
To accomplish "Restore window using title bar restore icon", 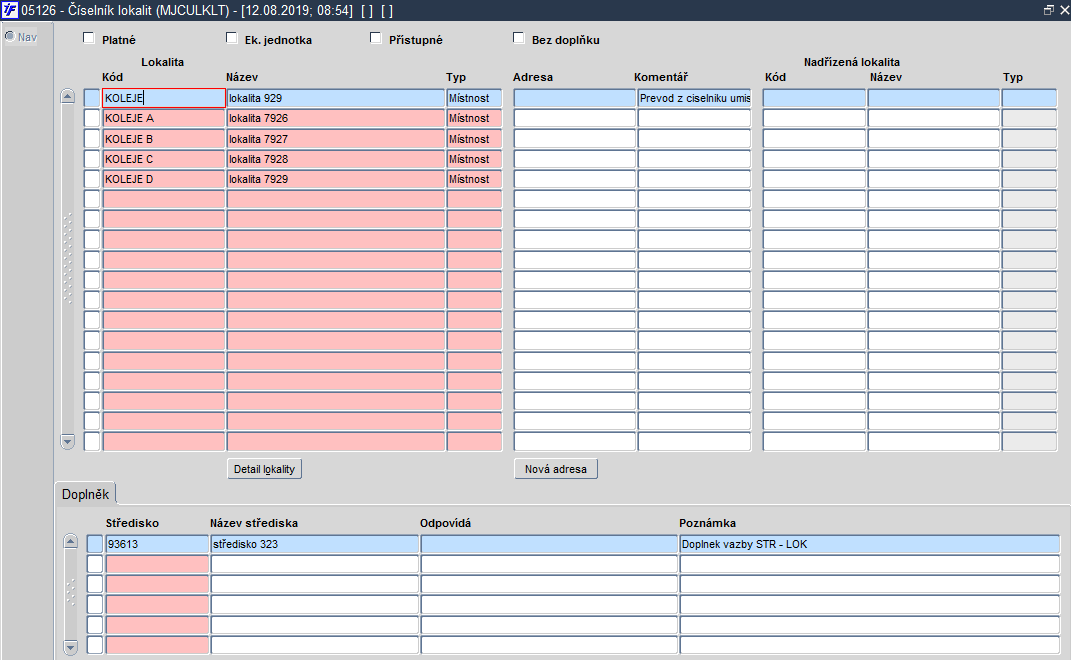I will [x=1049, y=10].
